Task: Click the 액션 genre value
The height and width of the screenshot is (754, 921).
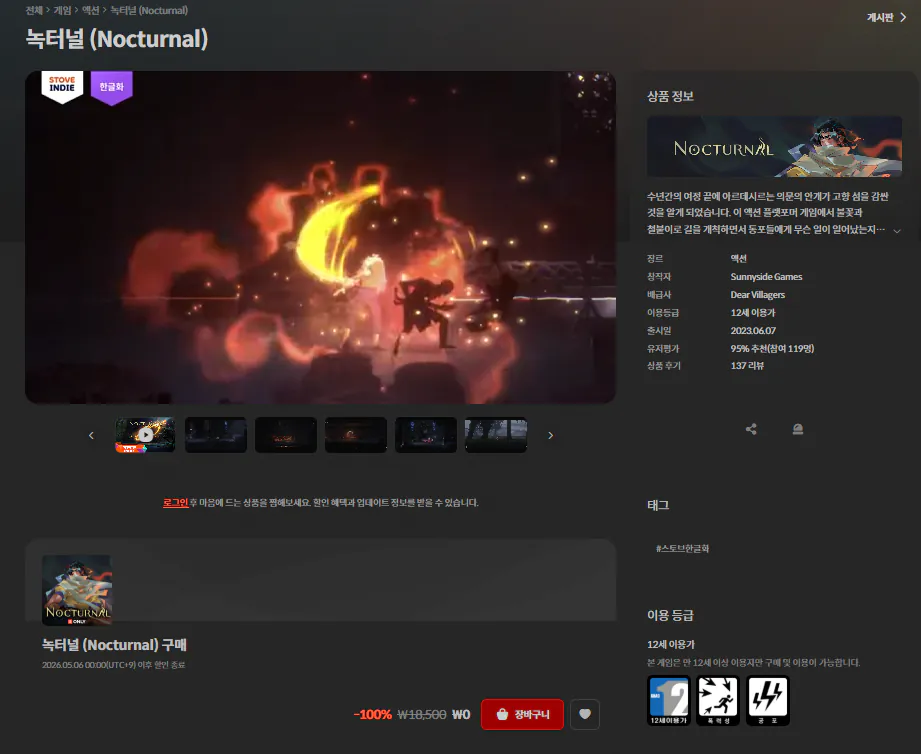Action: click(x=738, y=258)
